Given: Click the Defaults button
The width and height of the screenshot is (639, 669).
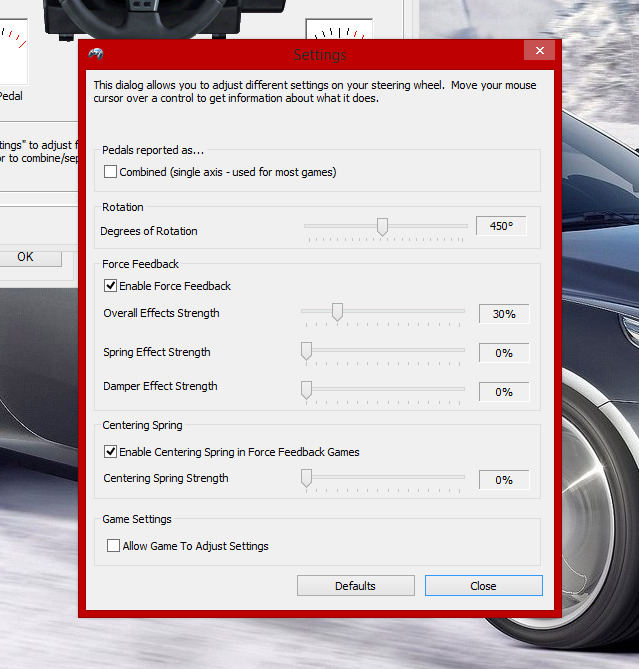Looking at the screenshot, I should point(356,586).
